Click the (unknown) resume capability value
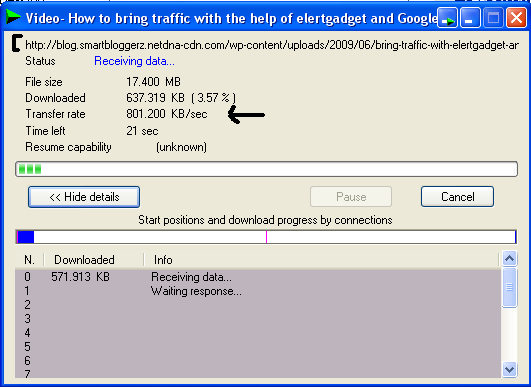This screenshot has width=531, height=387. pyautogui.click(x=182, y=147)
